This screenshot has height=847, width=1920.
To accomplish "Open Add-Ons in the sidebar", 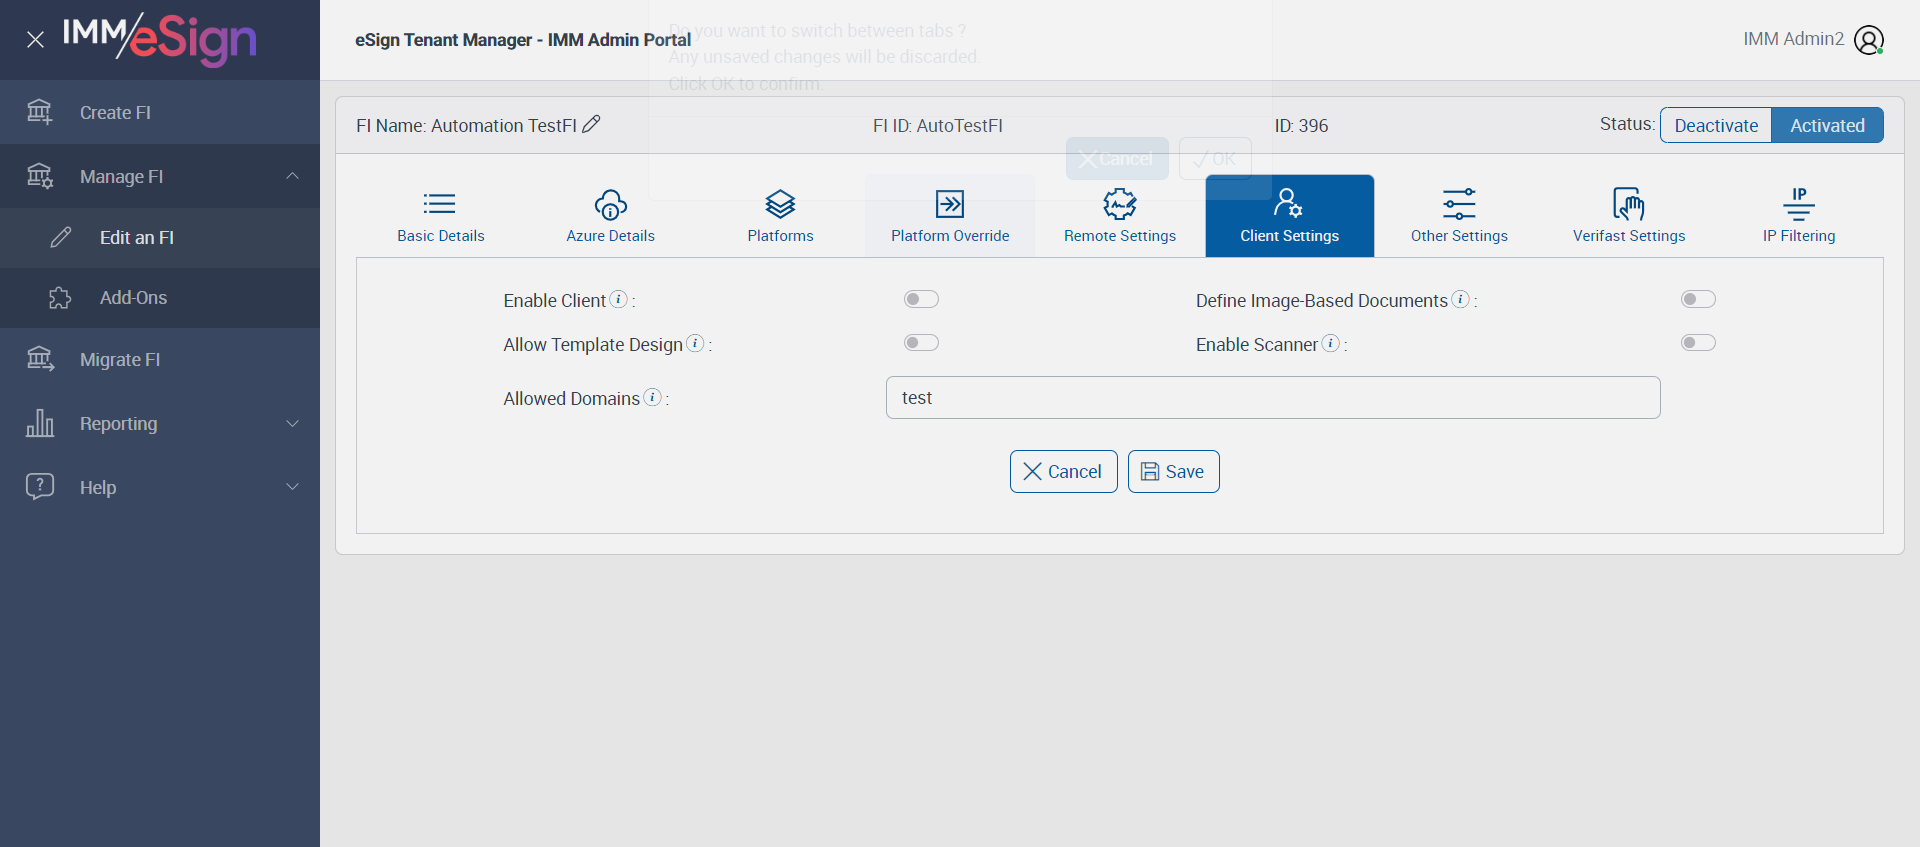I will pos(160,298).
